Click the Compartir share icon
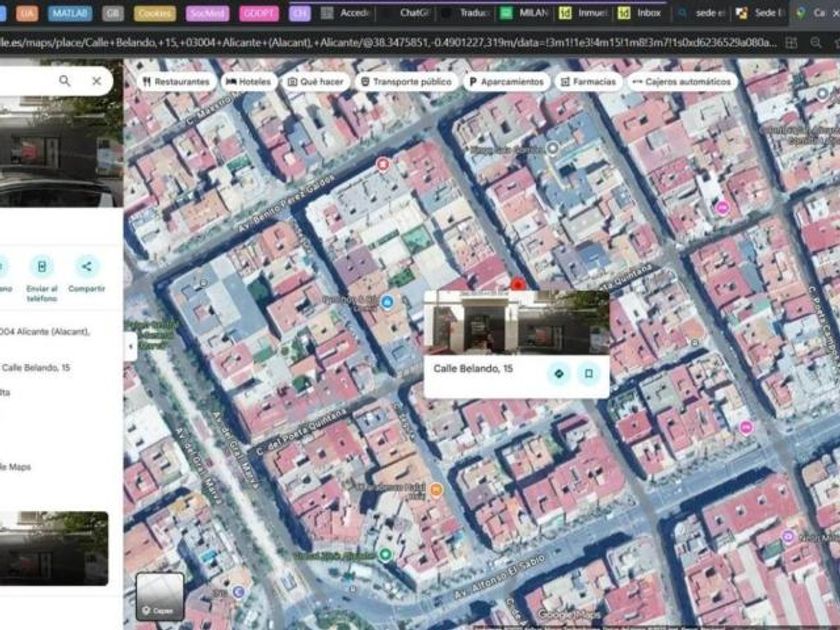 [87, 266]
